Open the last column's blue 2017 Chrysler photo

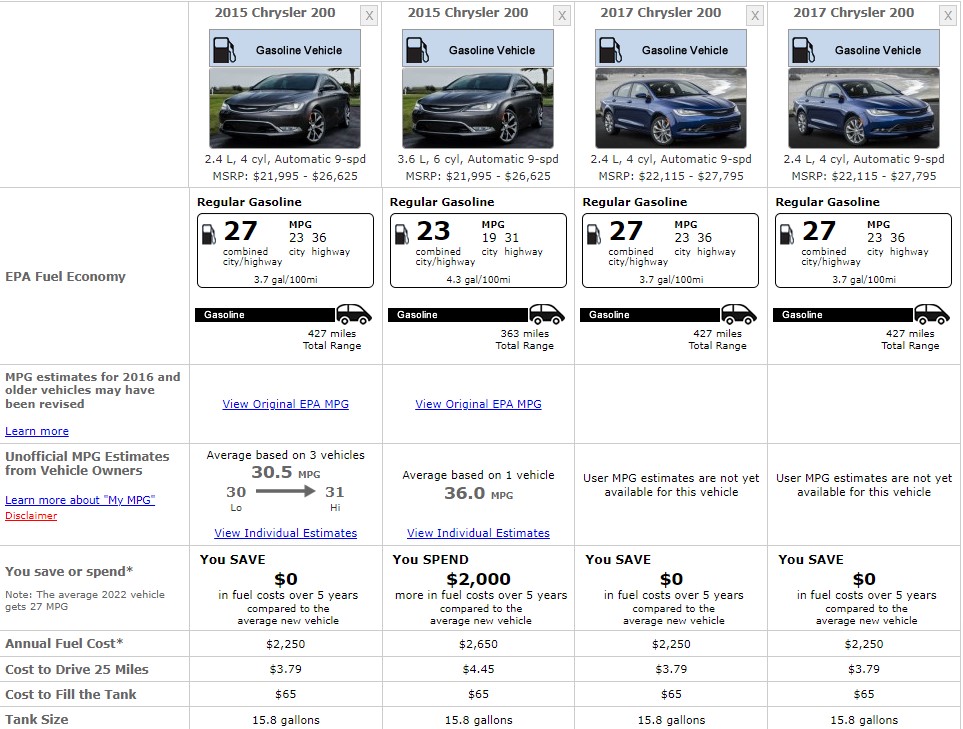864,108
